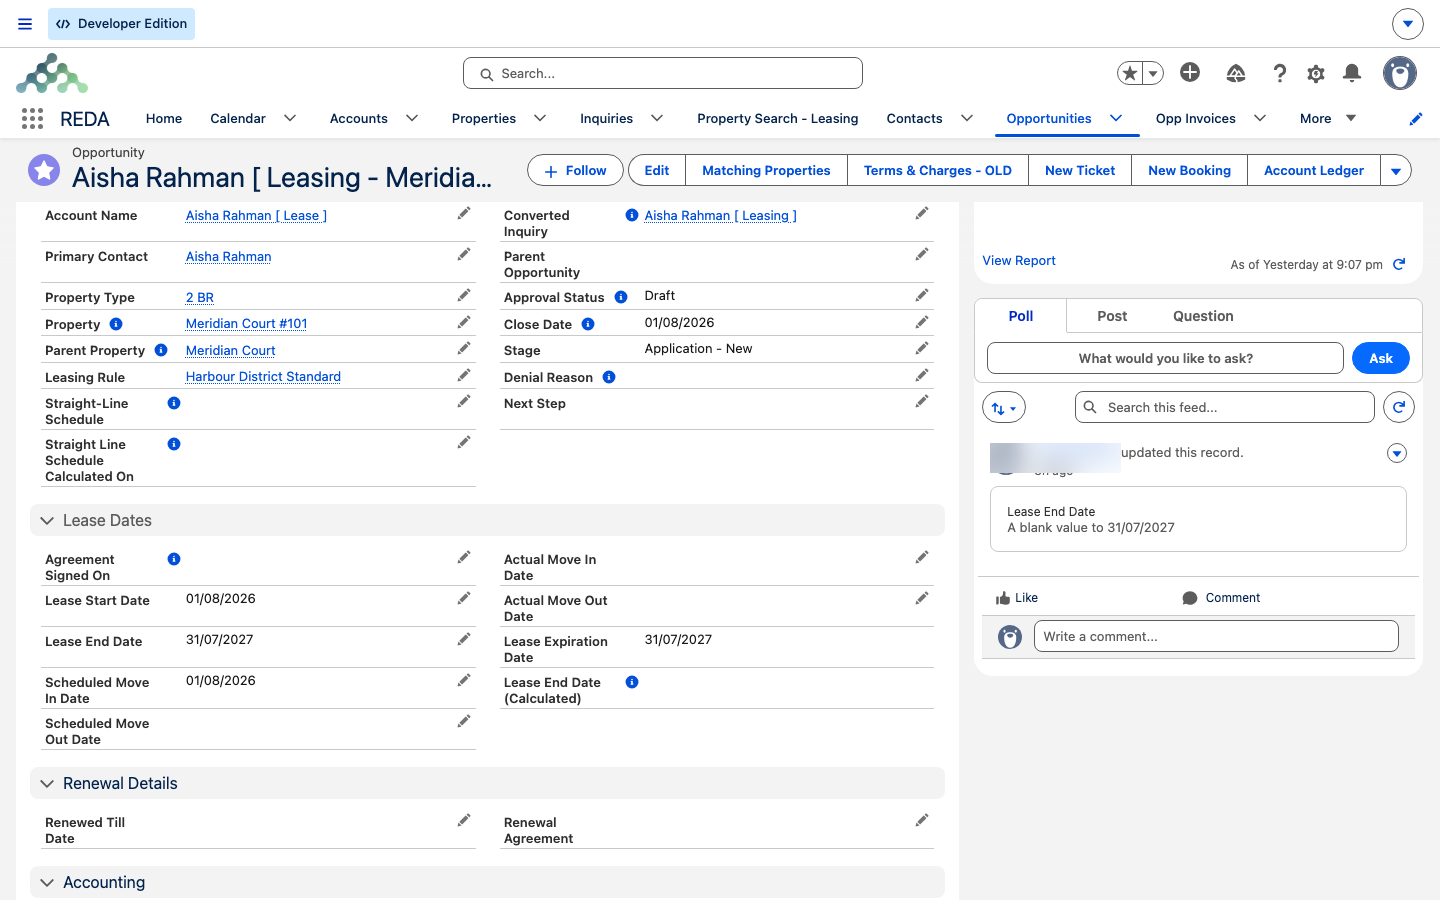Viewport: 1440px width, 900px height.
Task: Switch to the Post tab
Action: pyautogui.click(x=1112, y=316)
